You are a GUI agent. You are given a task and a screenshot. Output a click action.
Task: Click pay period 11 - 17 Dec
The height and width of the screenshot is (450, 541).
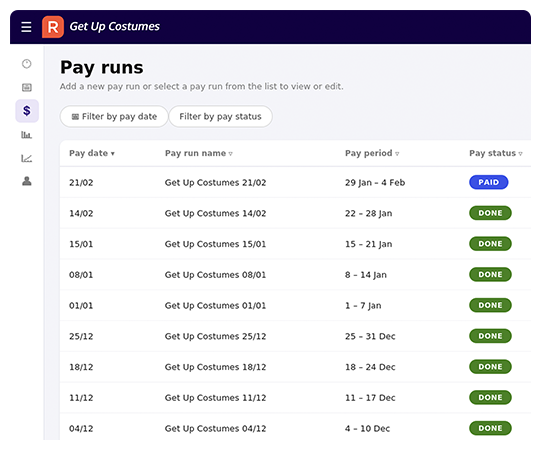370,398
